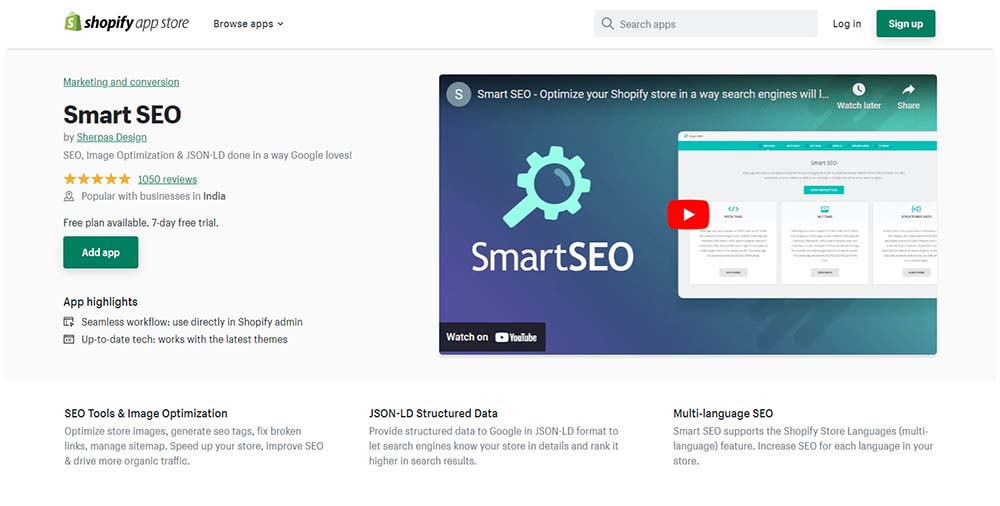Click the Multi-language SEO heading
This screenshot has width=1000, height=506.
click(x=723, y=413)
